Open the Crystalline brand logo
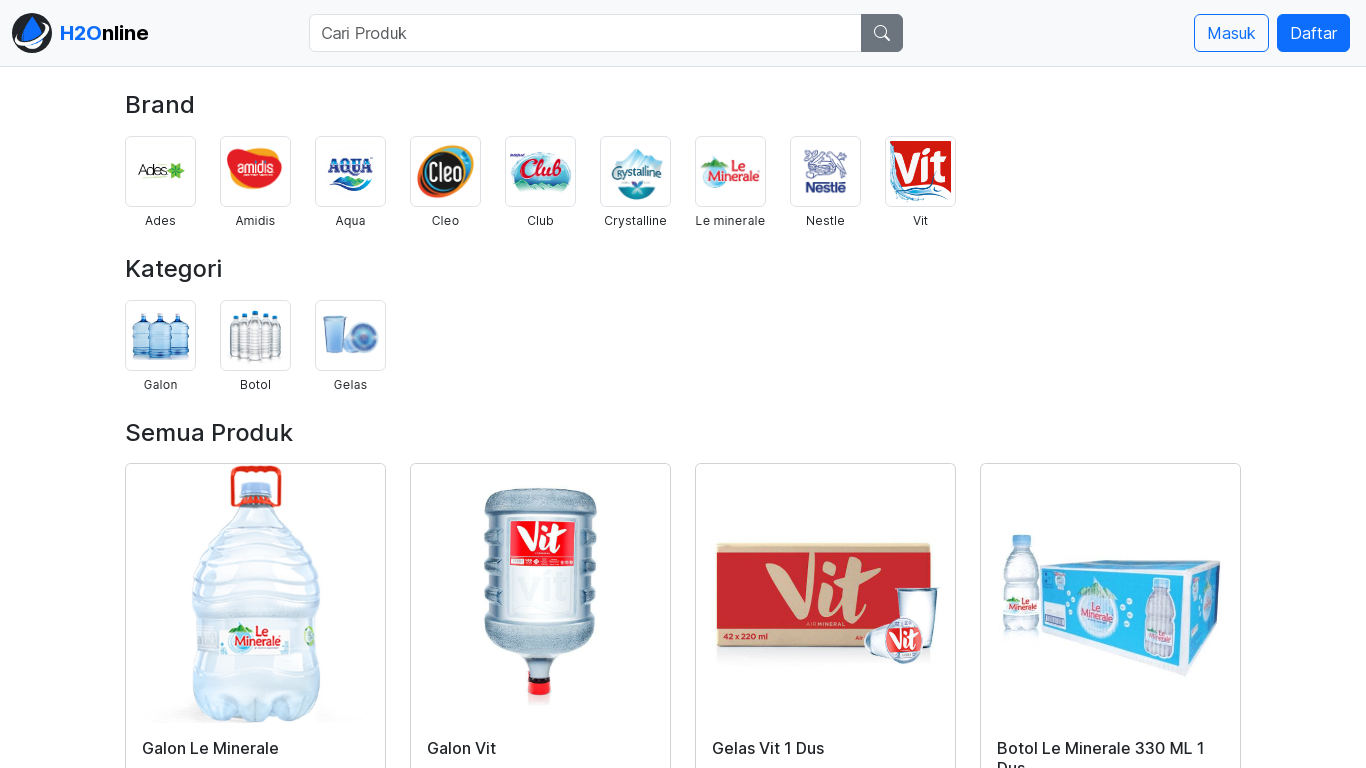1366x768 pixels. pyautogui.click(x=635, y=171)
